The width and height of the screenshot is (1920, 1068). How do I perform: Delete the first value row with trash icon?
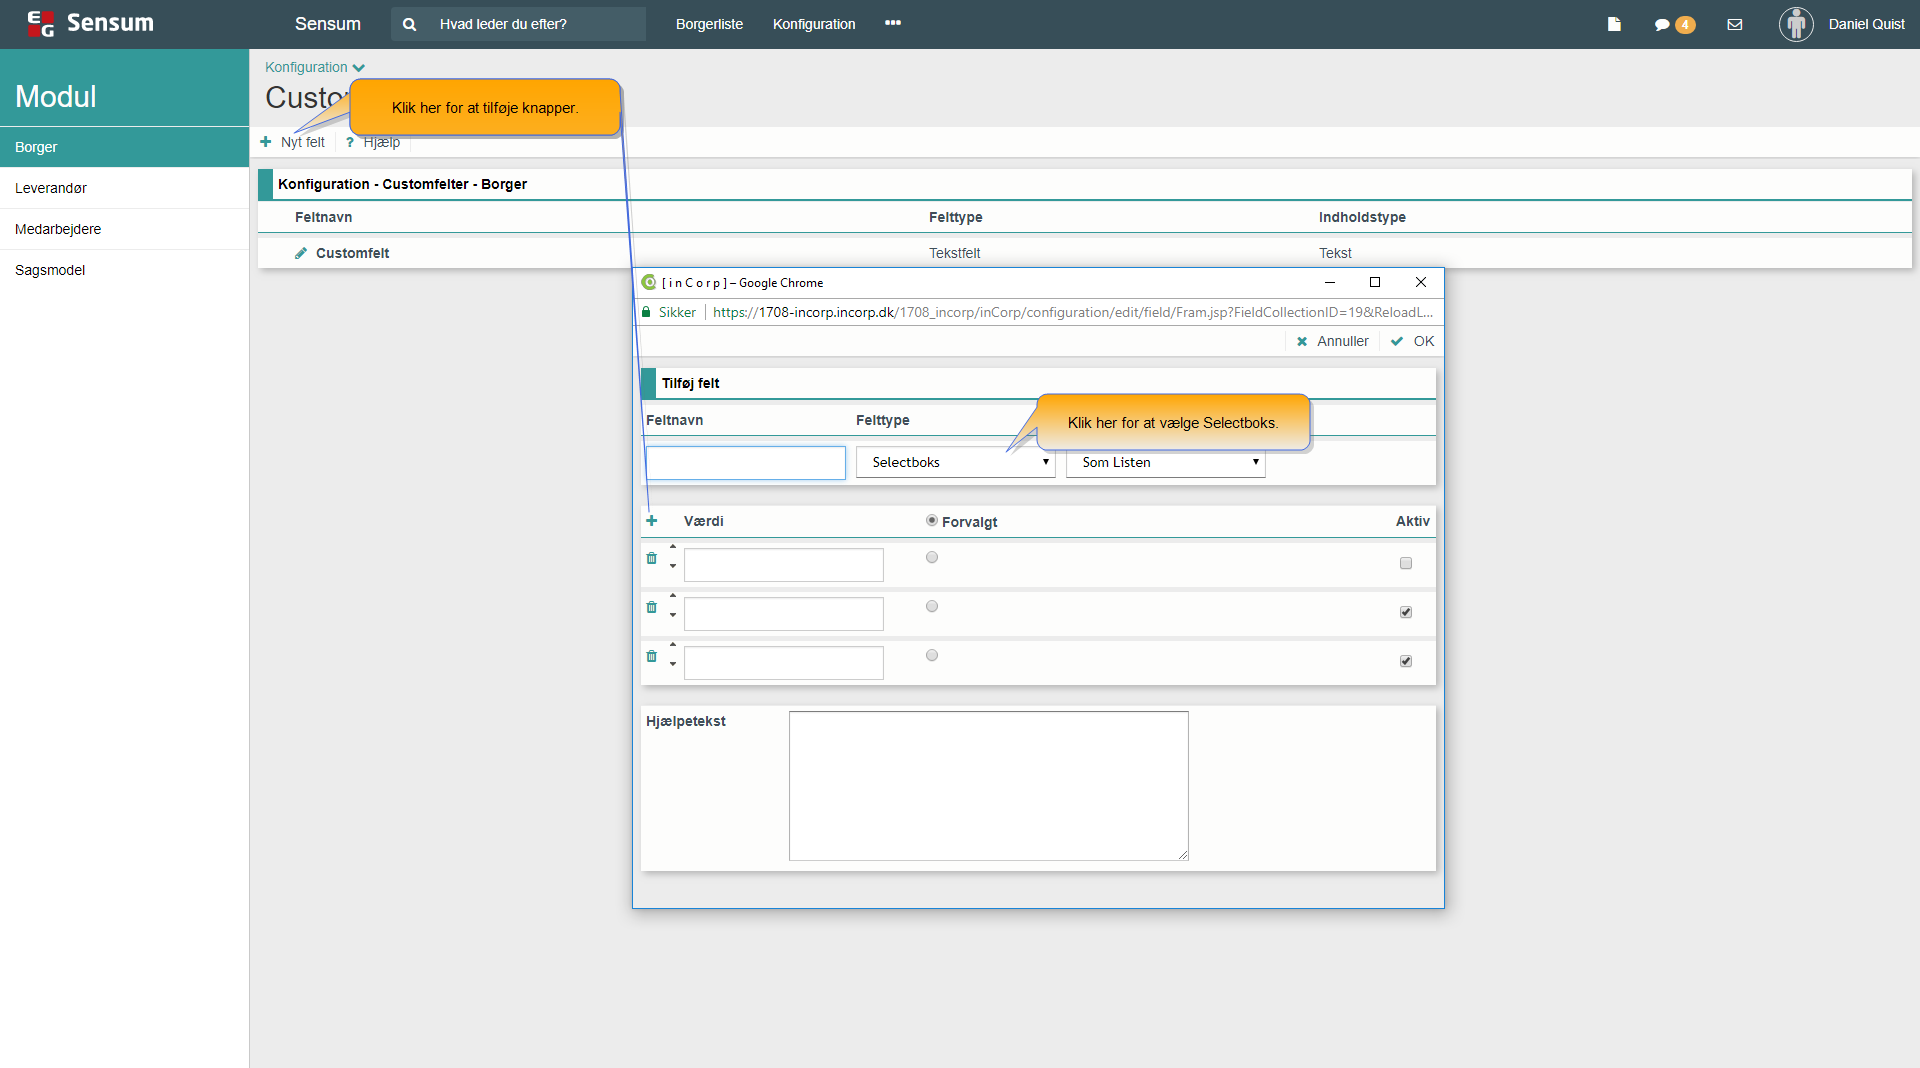tap(652, 558)
